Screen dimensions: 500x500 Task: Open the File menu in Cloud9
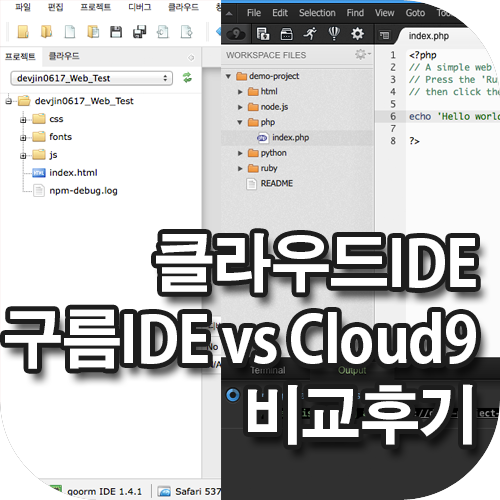coord(254,13)
